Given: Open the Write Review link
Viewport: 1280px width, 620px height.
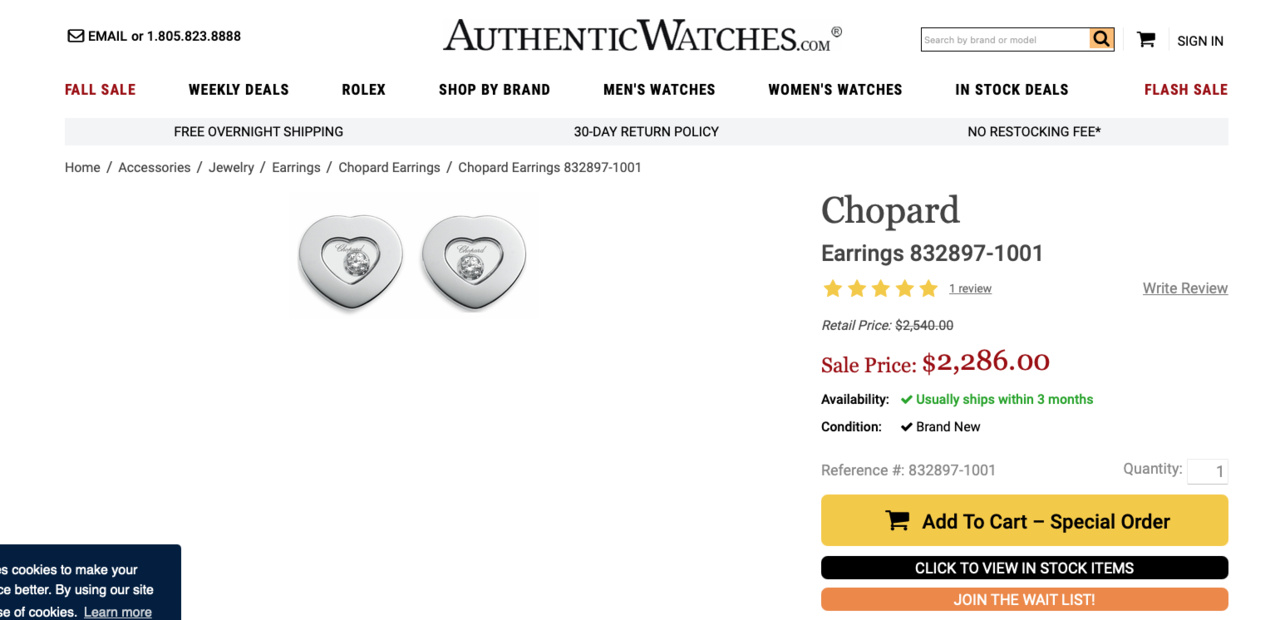Looking at the screenshot, I should (1185, 288).
